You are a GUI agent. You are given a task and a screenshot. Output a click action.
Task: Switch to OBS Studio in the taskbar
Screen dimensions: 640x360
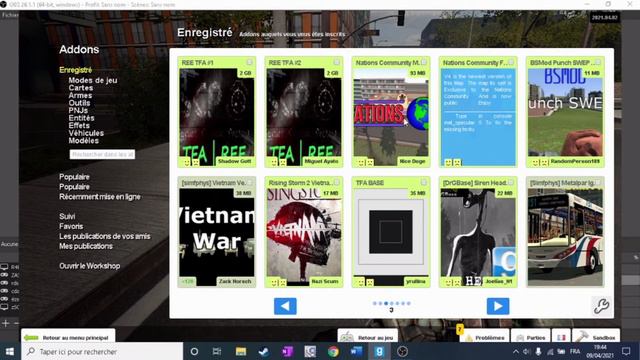point(402,351)
